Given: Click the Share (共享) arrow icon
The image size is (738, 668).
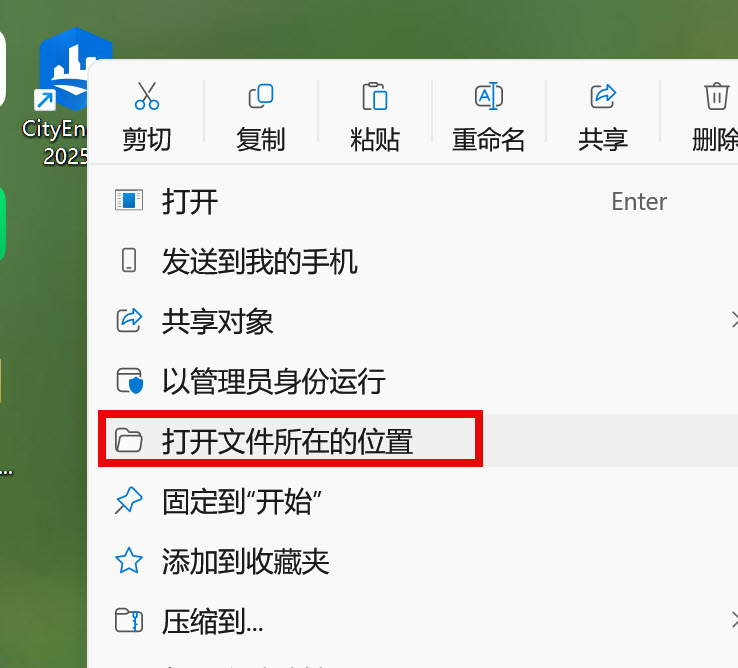Looking at the screenshot, I should 603,96.
